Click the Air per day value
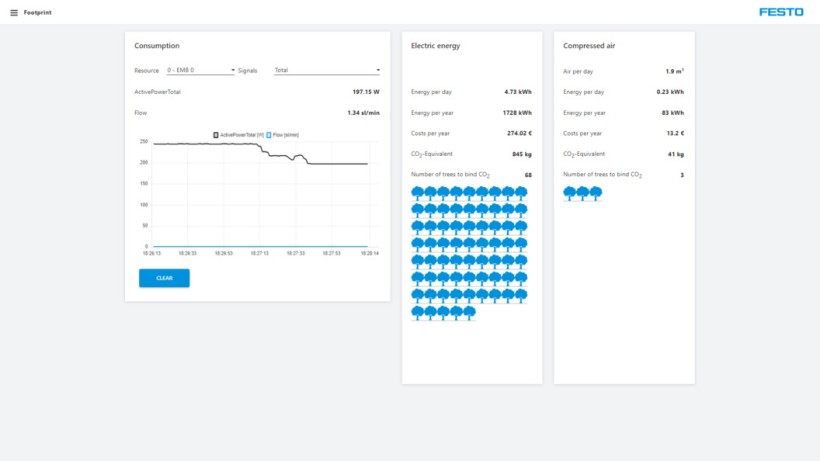The width and height of the screenshot is (820, 461). pos(674,72)
